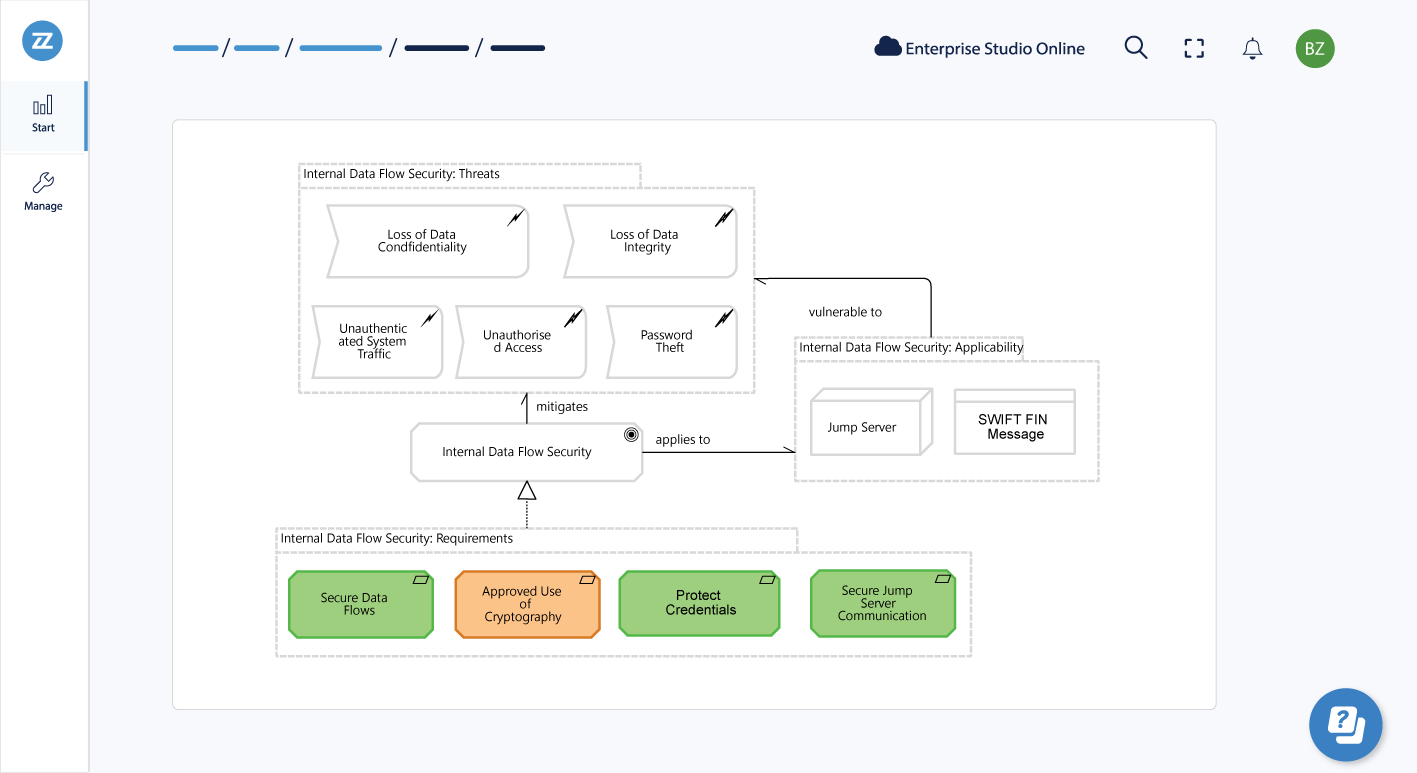The height and width of the screenshot is (773, 1417).
Task: Toggle fullscreen view icon
Action: [1194, 48]
